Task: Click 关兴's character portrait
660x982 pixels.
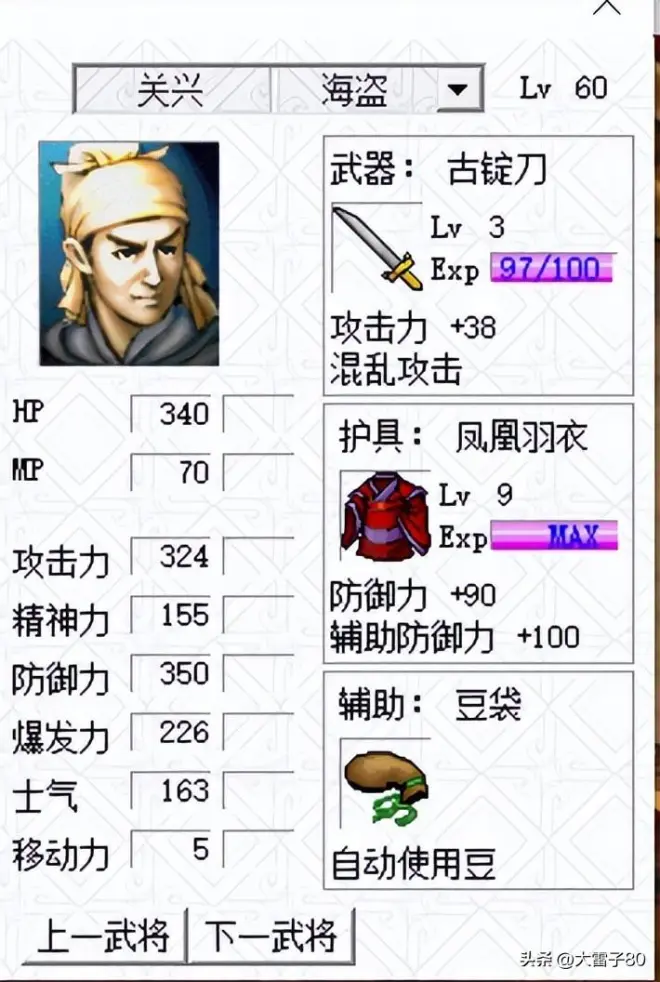Action: [129, 253]
